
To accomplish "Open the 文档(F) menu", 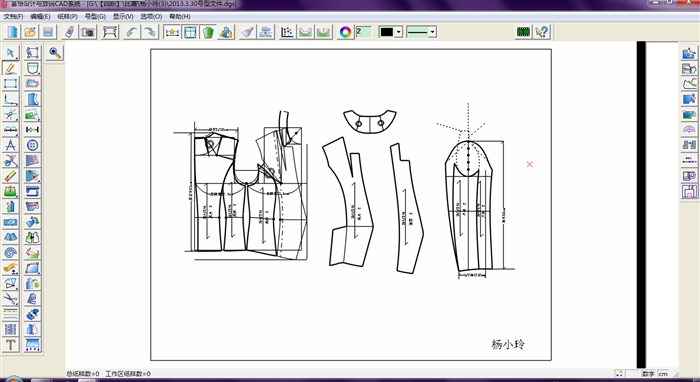I will tap(13, 17).
